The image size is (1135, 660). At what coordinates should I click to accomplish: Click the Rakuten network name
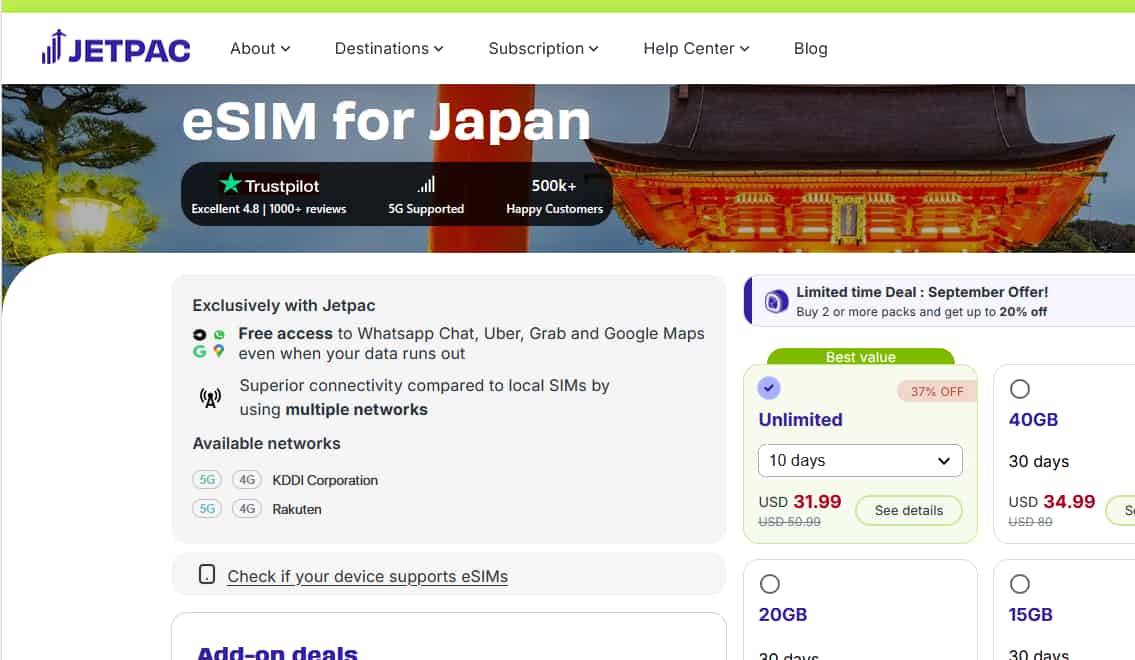point(297,509)
